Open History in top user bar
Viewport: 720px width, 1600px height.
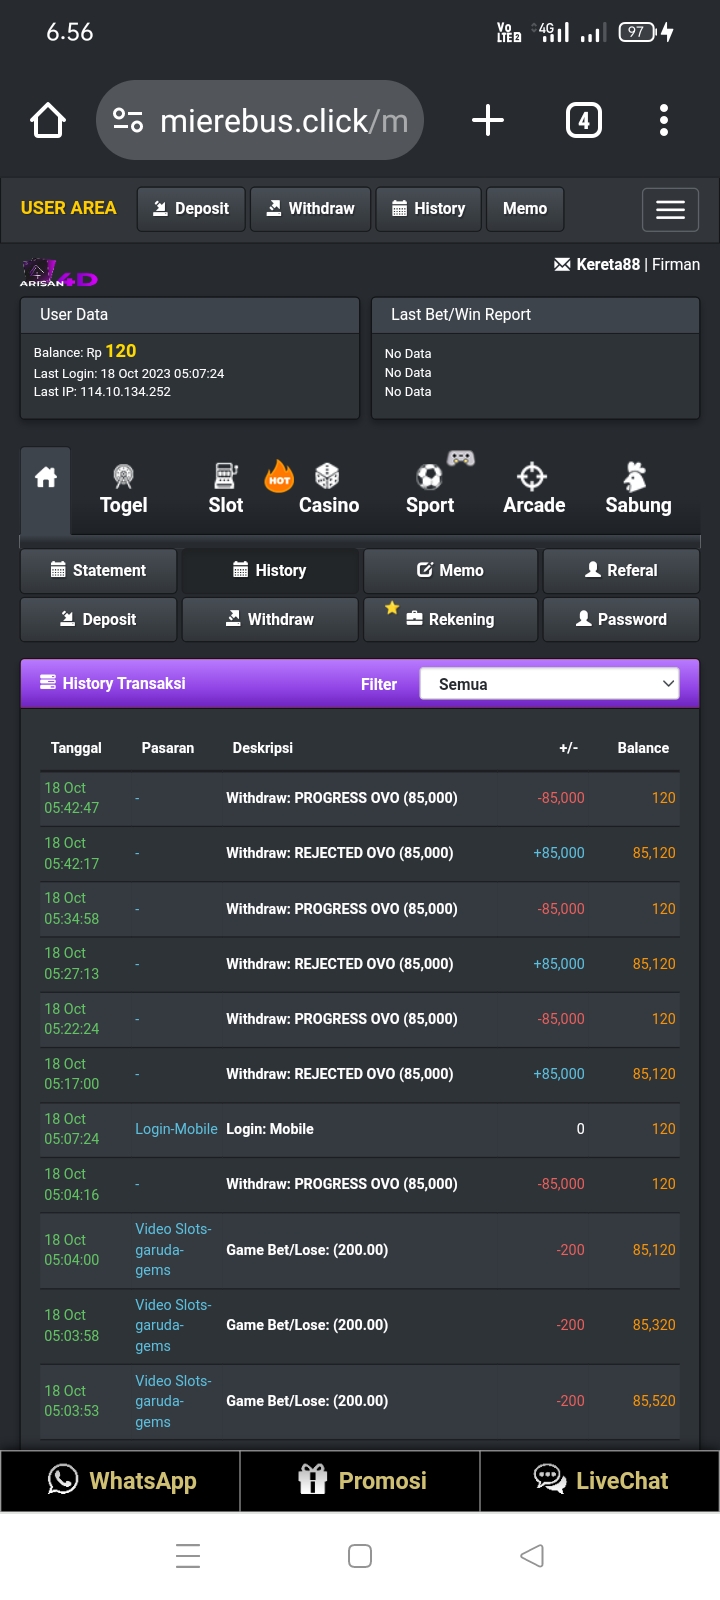click(x=428, y=209)
